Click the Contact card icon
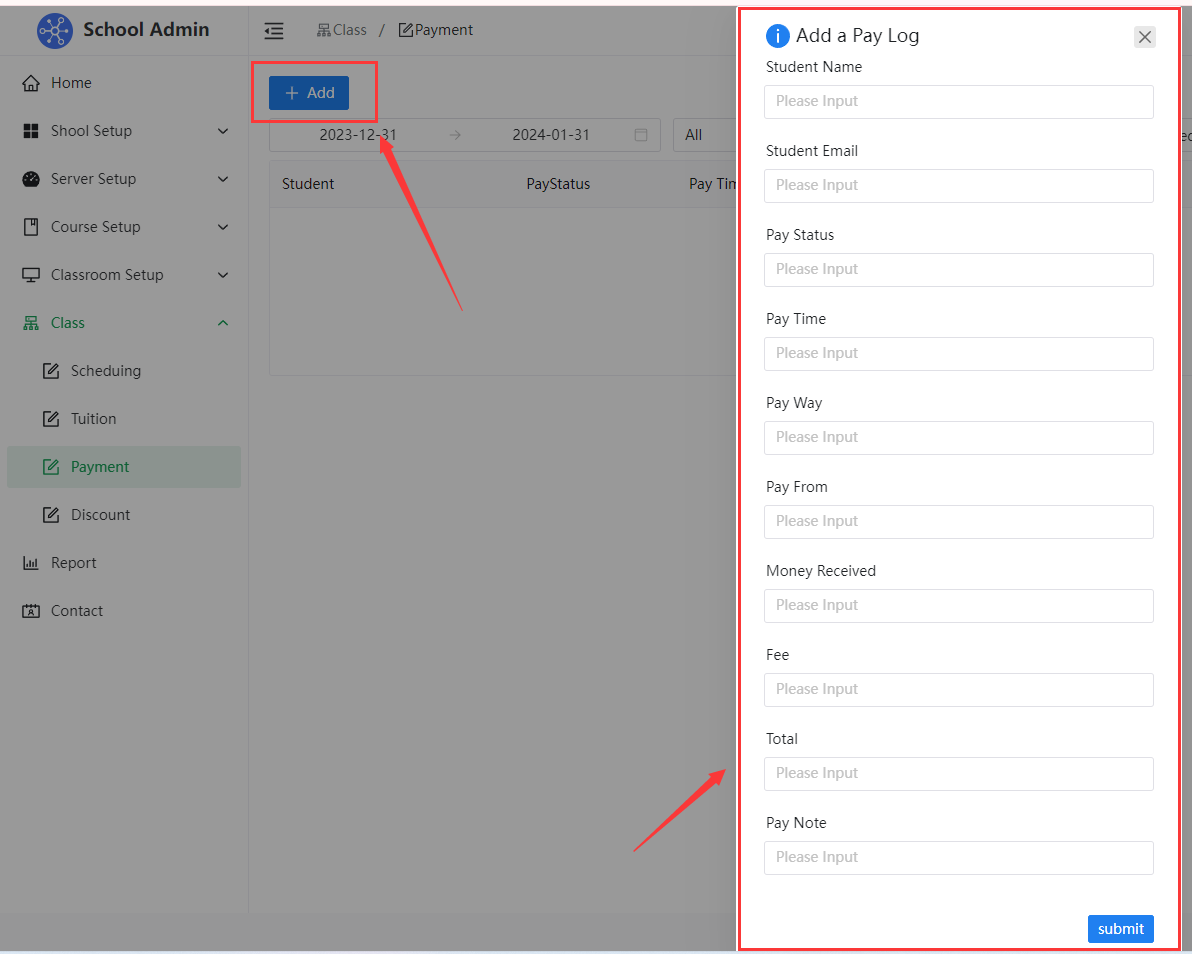Image resolution: width=1192 pixels, height=954 pixels. [x=31, y=611]
